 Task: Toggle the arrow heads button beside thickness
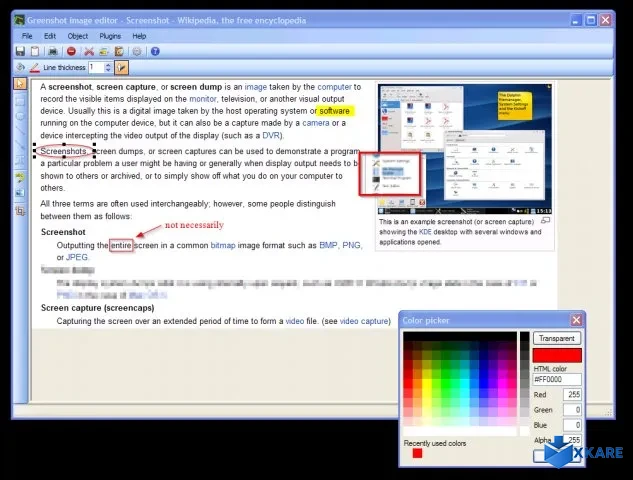(123, 68)
